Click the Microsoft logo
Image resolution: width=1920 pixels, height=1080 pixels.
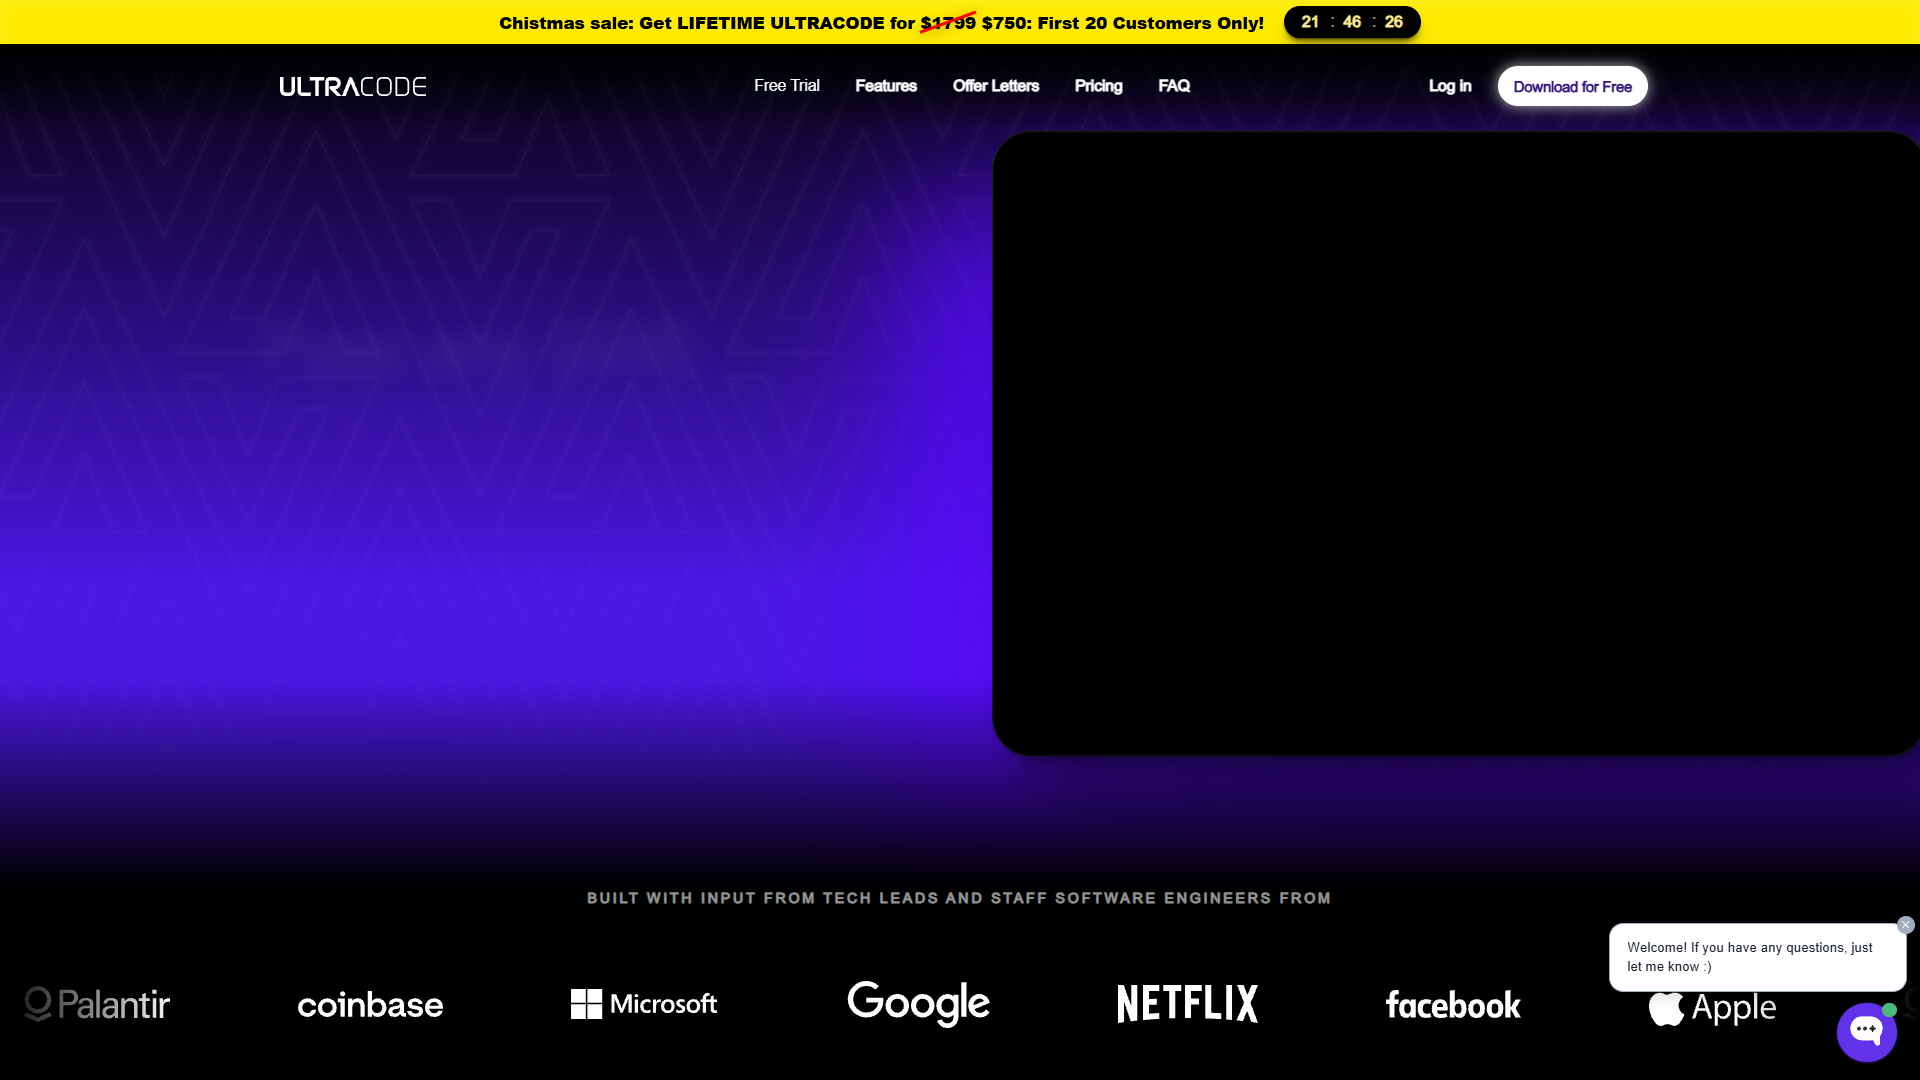(x=644, y=1004)
